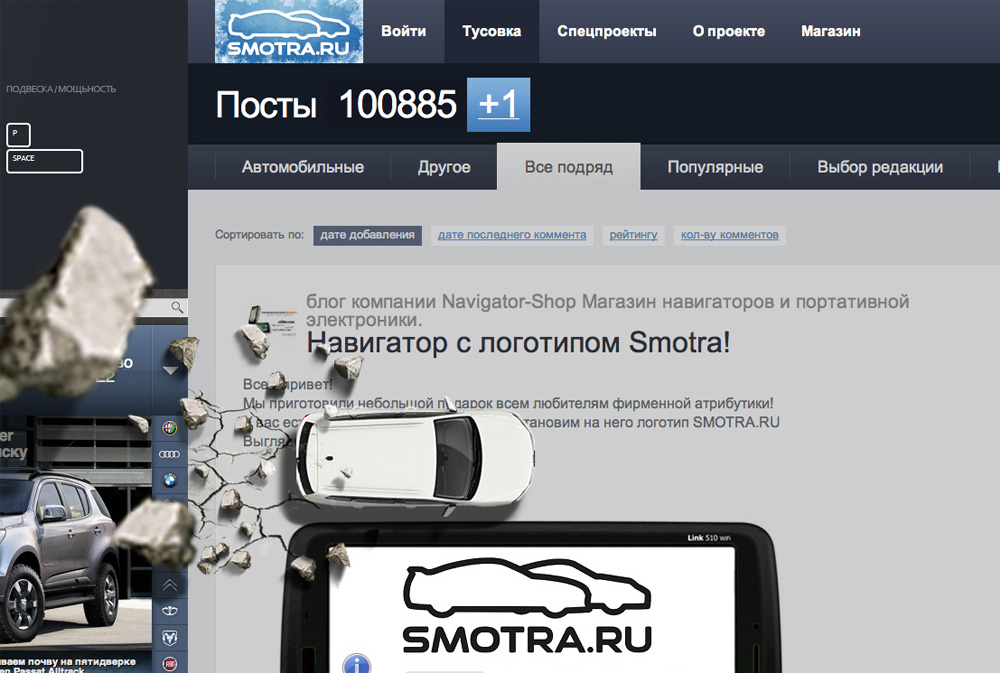Select the Audi rings brand icon

pyautogui.click(x=170, y=454)
